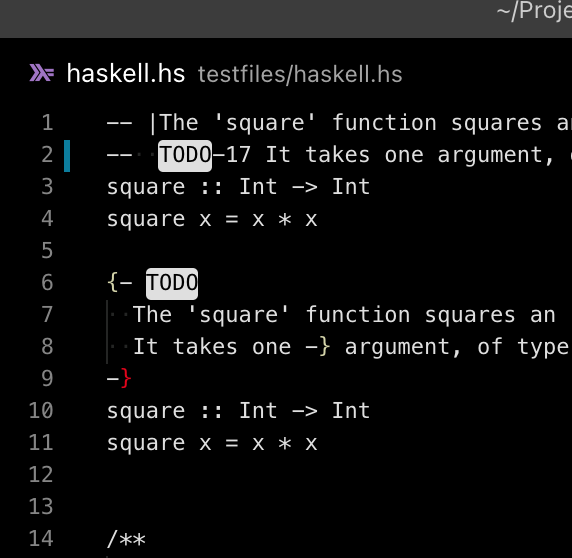Click line number 5 in gutter
This screenshot has height=558, width=572.
pos(47,251)
